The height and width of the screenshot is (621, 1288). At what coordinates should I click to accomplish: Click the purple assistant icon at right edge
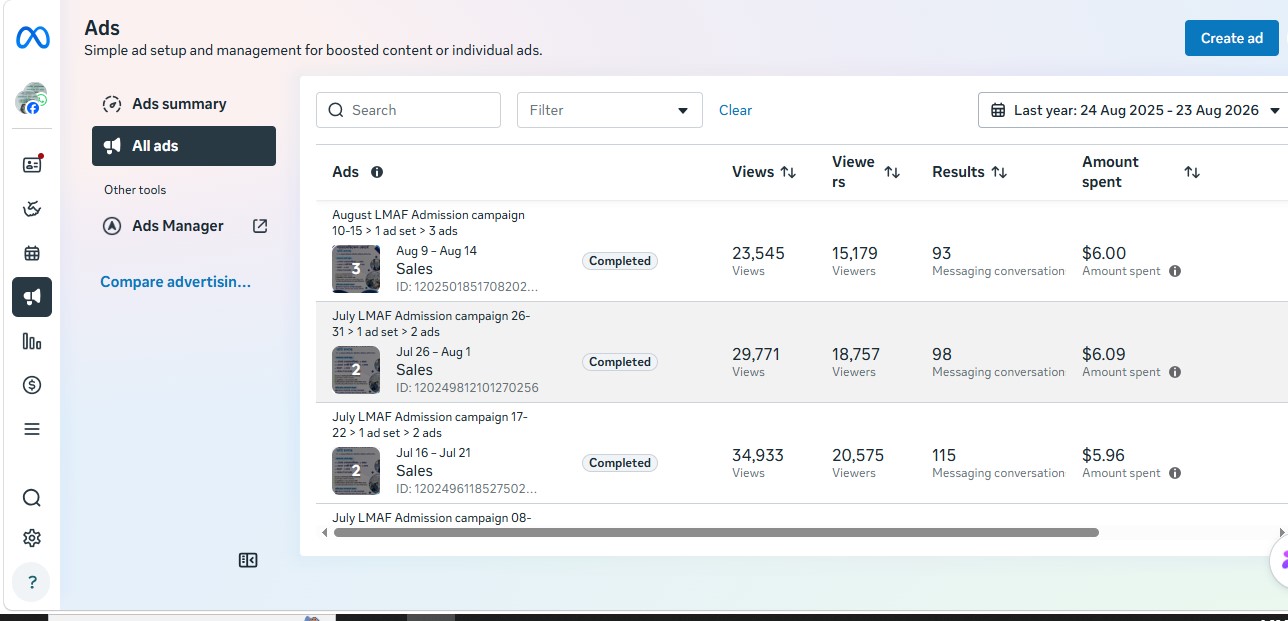pos(1279,560)
